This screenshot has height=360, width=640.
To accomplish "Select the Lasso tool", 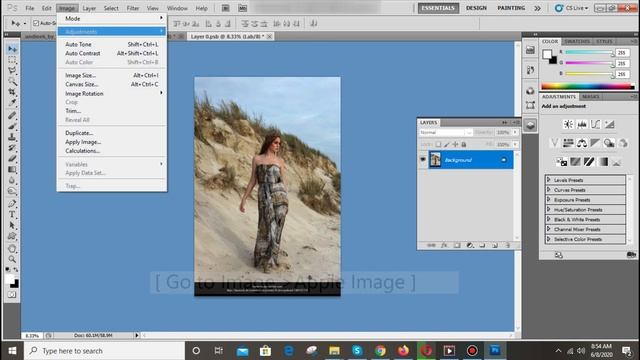I will pyautogui.click(x=12, y=71).
